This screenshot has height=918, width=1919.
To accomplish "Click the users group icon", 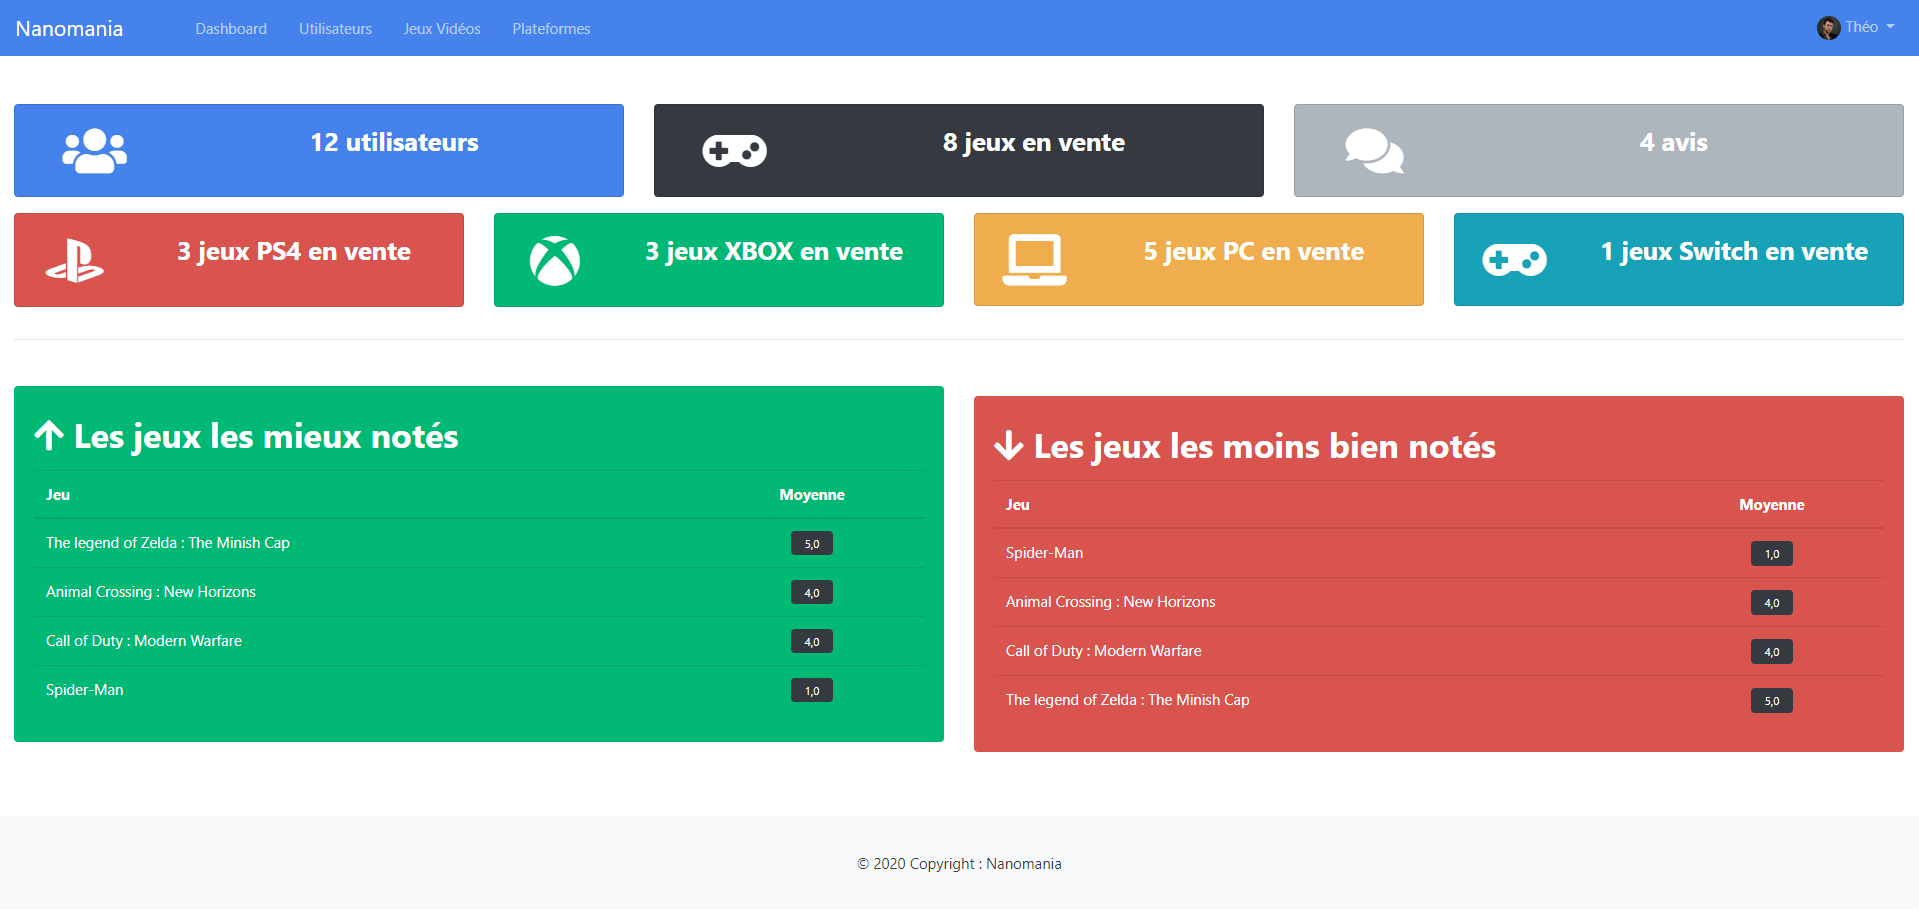I will click(95, 151).
